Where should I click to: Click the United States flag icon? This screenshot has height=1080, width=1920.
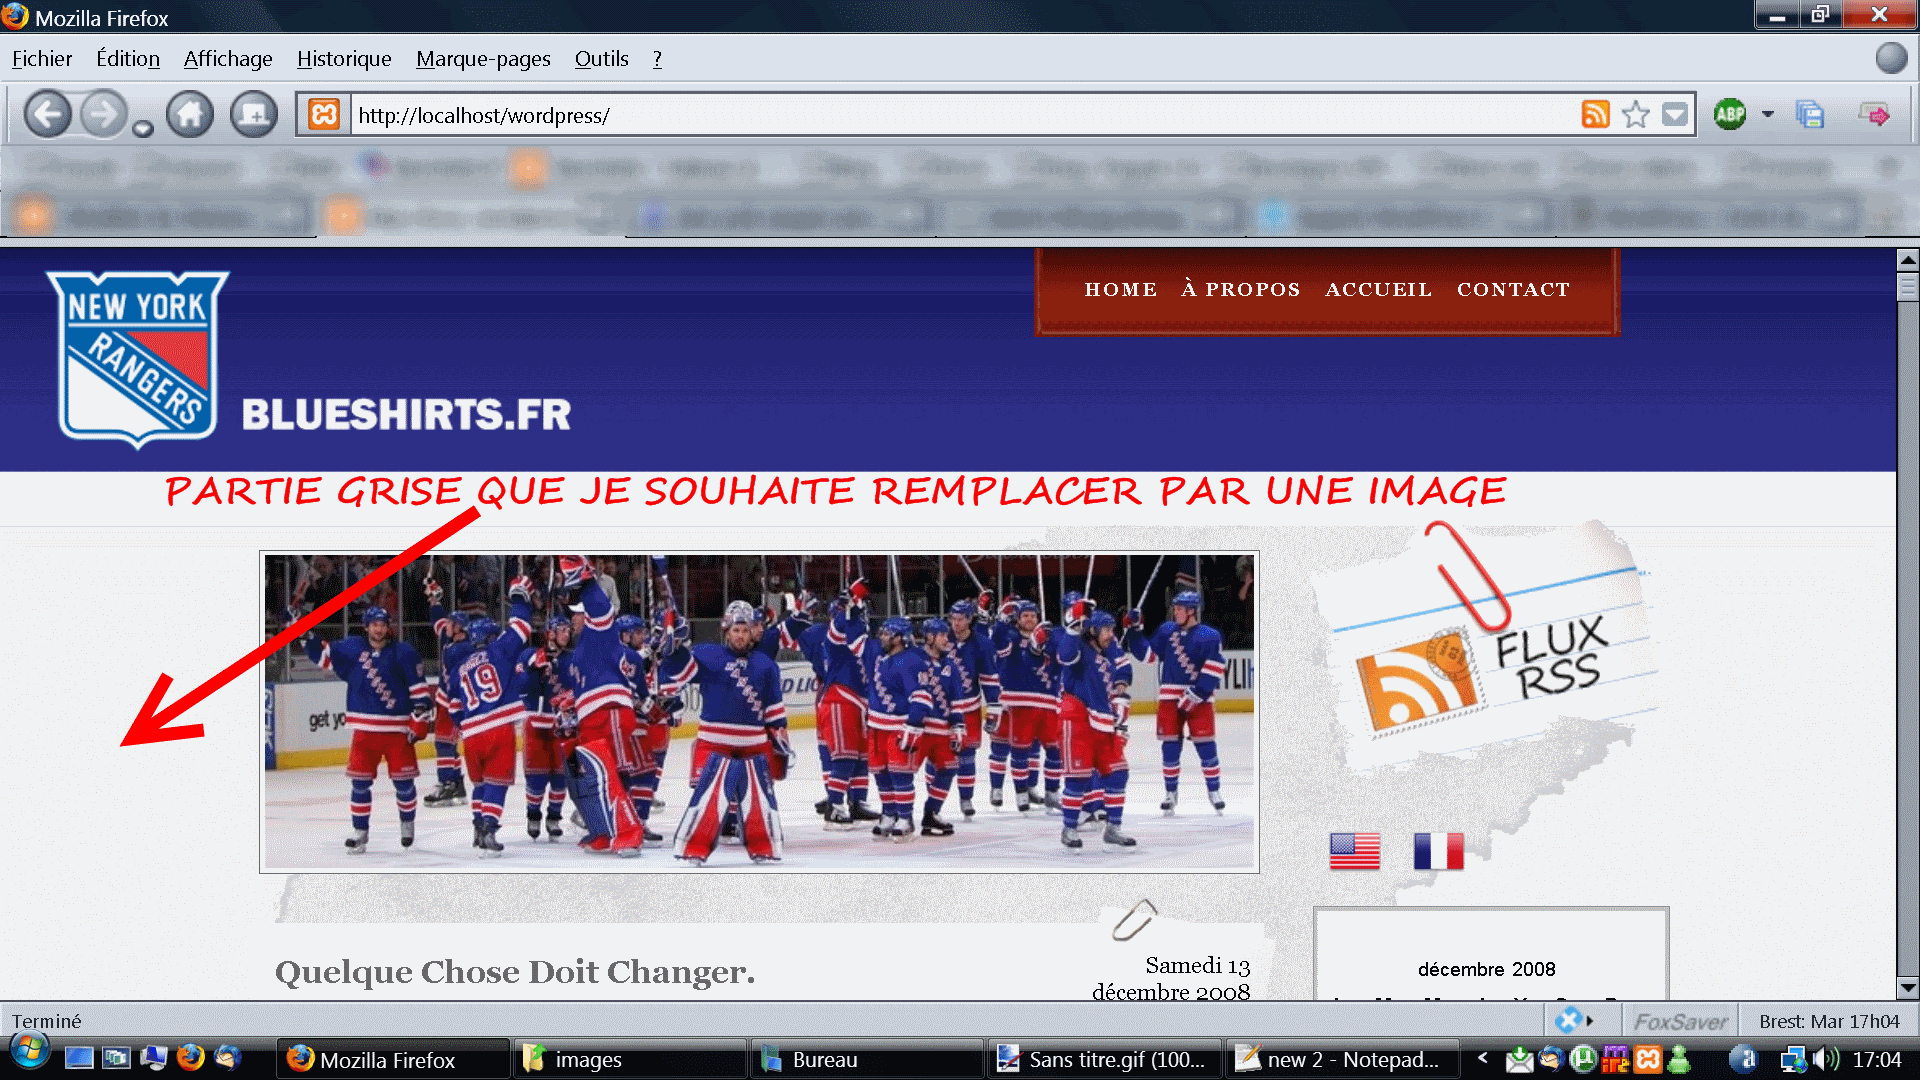point(1354,852)
